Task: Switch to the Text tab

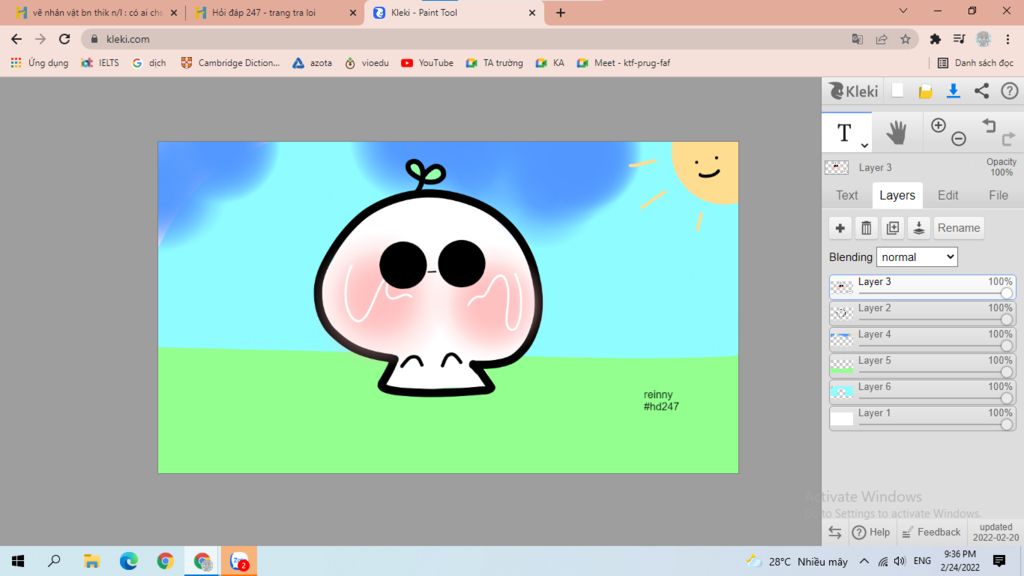Action: [847, 195]
